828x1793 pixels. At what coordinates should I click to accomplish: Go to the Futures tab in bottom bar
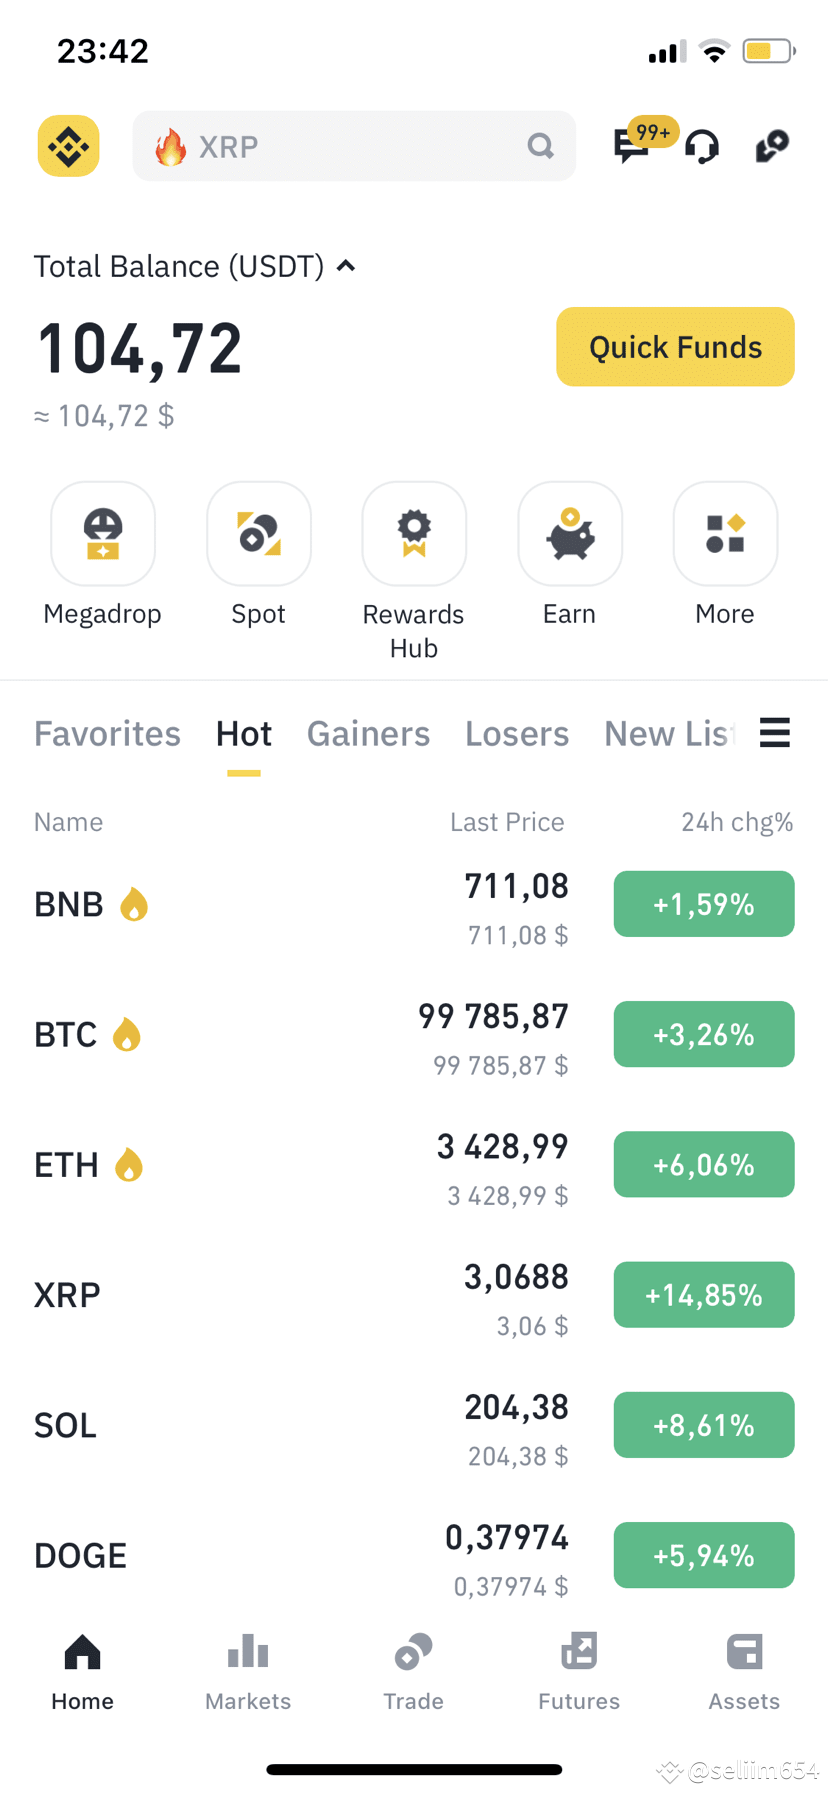click(x=579, y=1672)
